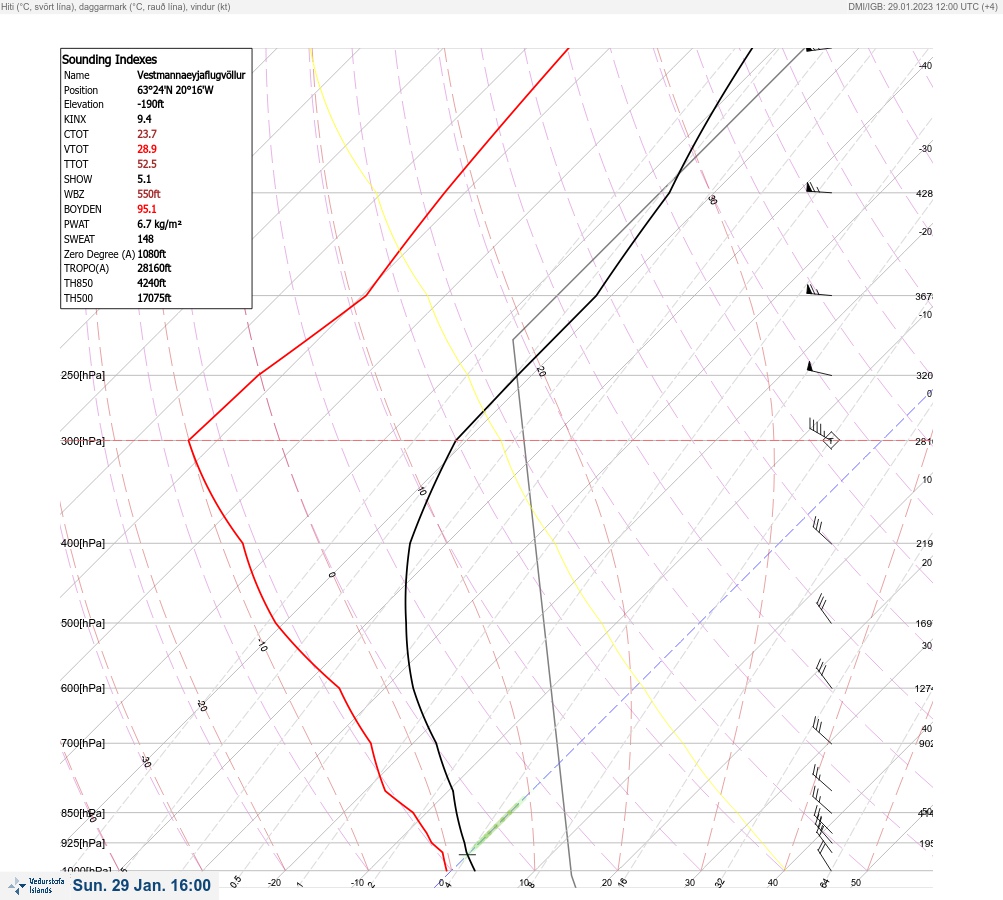Click the date label Sun. 29 Jan. 16:00
The image size is (1003, 900).
click(141, 885)
